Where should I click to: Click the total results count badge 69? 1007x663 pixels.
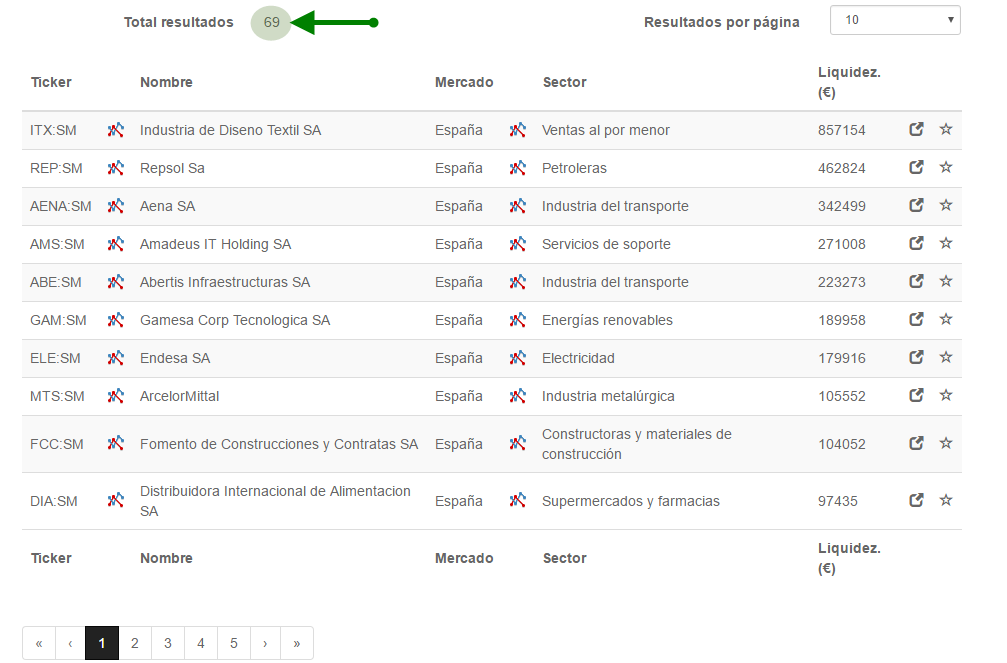click(x=271, y=22)
